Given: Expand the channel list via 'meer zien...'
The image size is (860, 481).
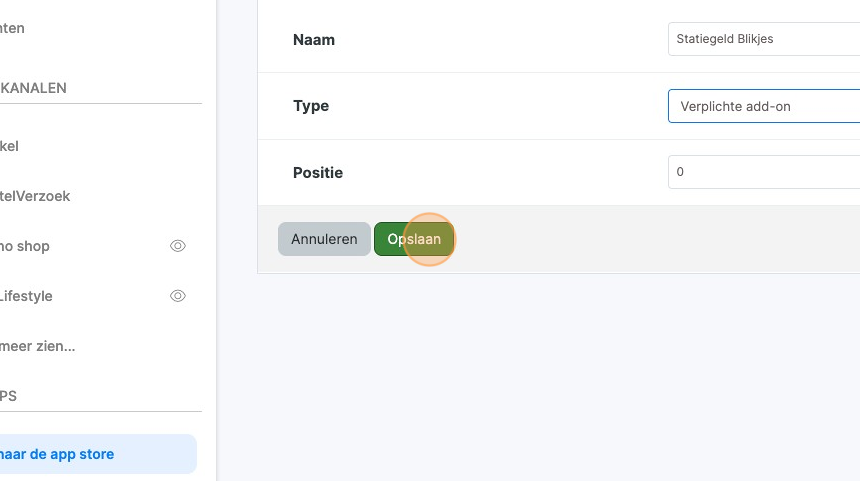Looking at the screenshot, I should point(38,346).
